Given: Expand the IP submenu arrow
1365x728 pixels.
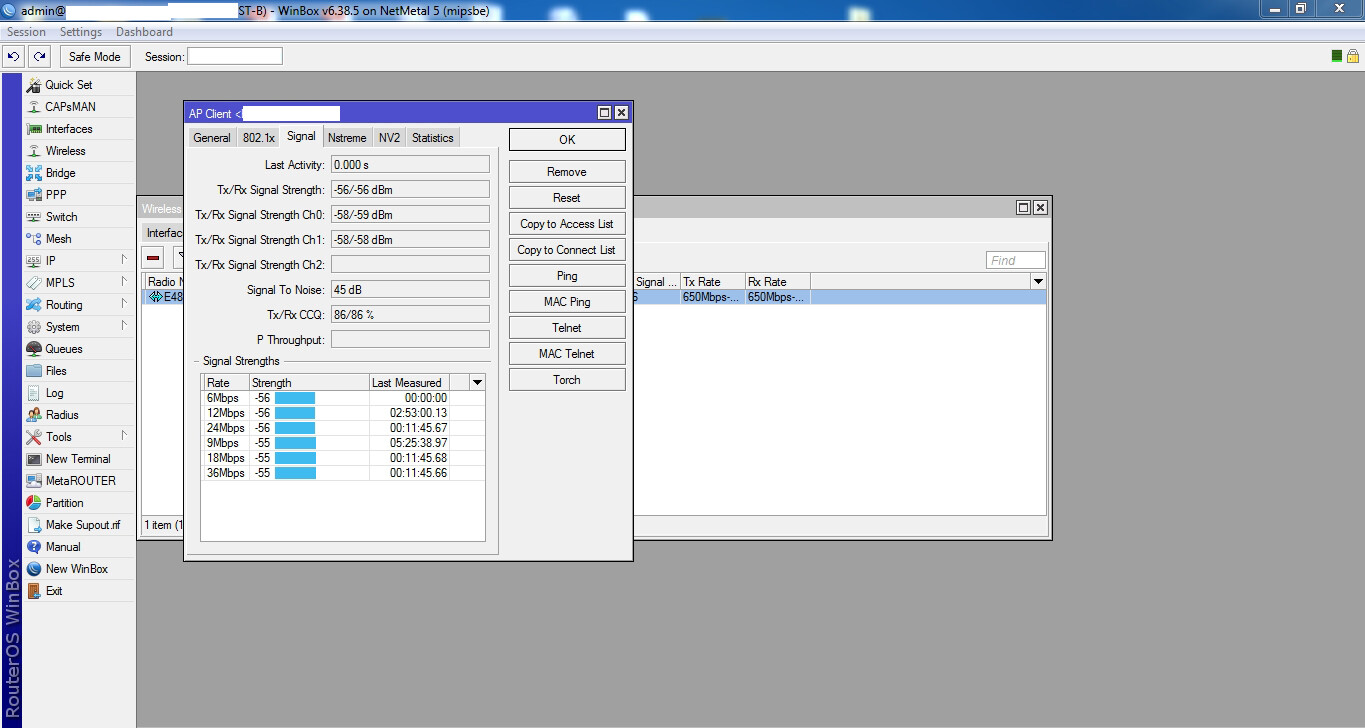Looking at the screenshot, I should coord(124,260).
